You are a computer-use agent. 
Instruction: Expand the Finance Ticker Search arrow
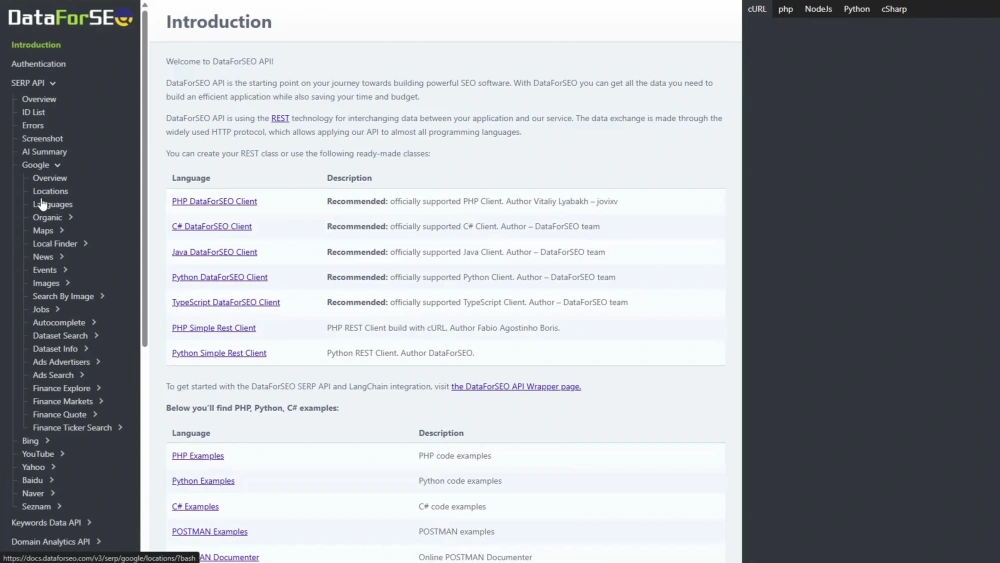pos(120,428)
